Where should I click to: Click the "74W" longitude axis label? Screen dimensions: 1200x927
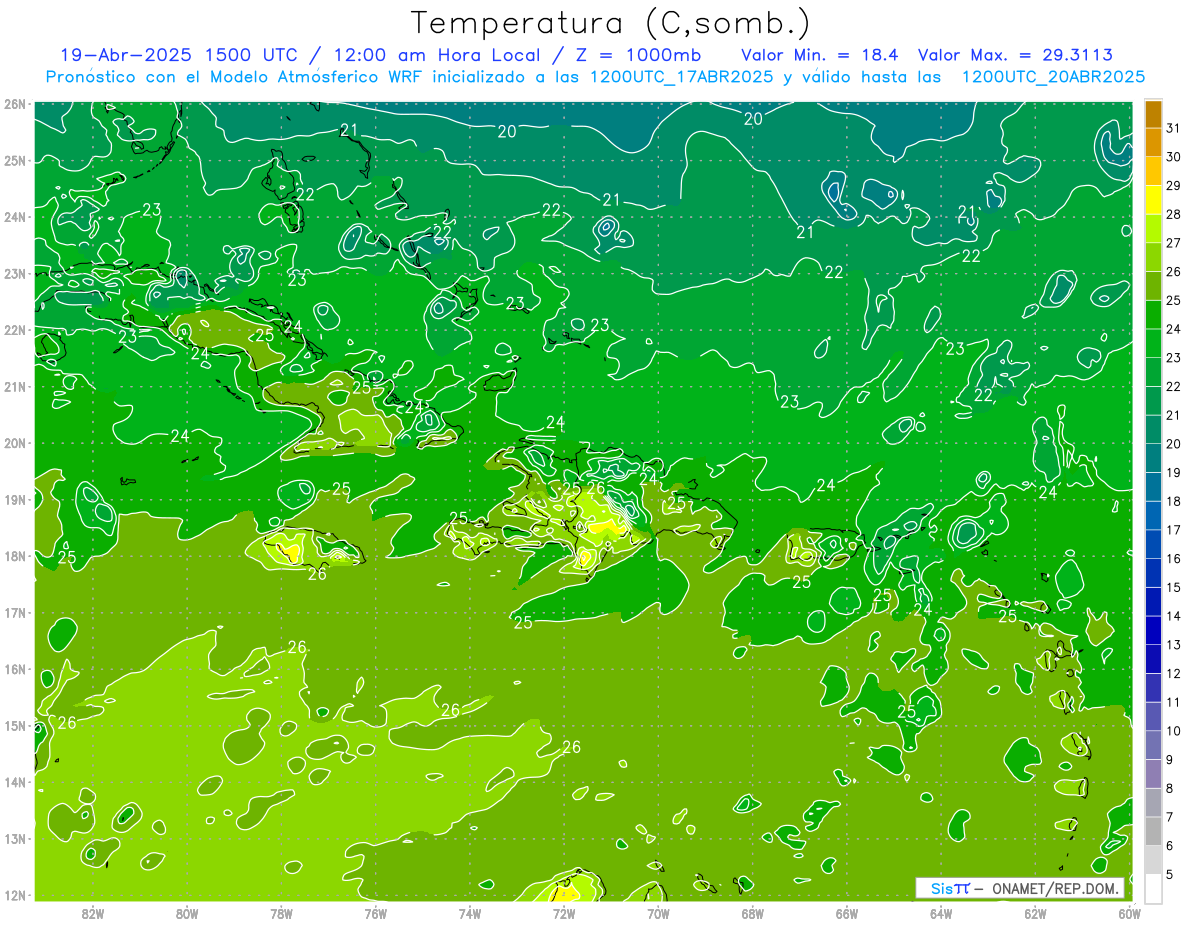[x=469, y=914]
